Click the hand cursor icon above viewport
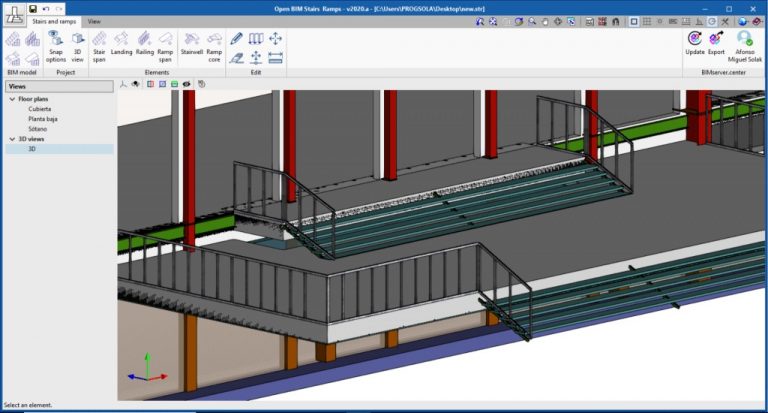The width and height of the screenshot is (768, 413). point(201,84)
